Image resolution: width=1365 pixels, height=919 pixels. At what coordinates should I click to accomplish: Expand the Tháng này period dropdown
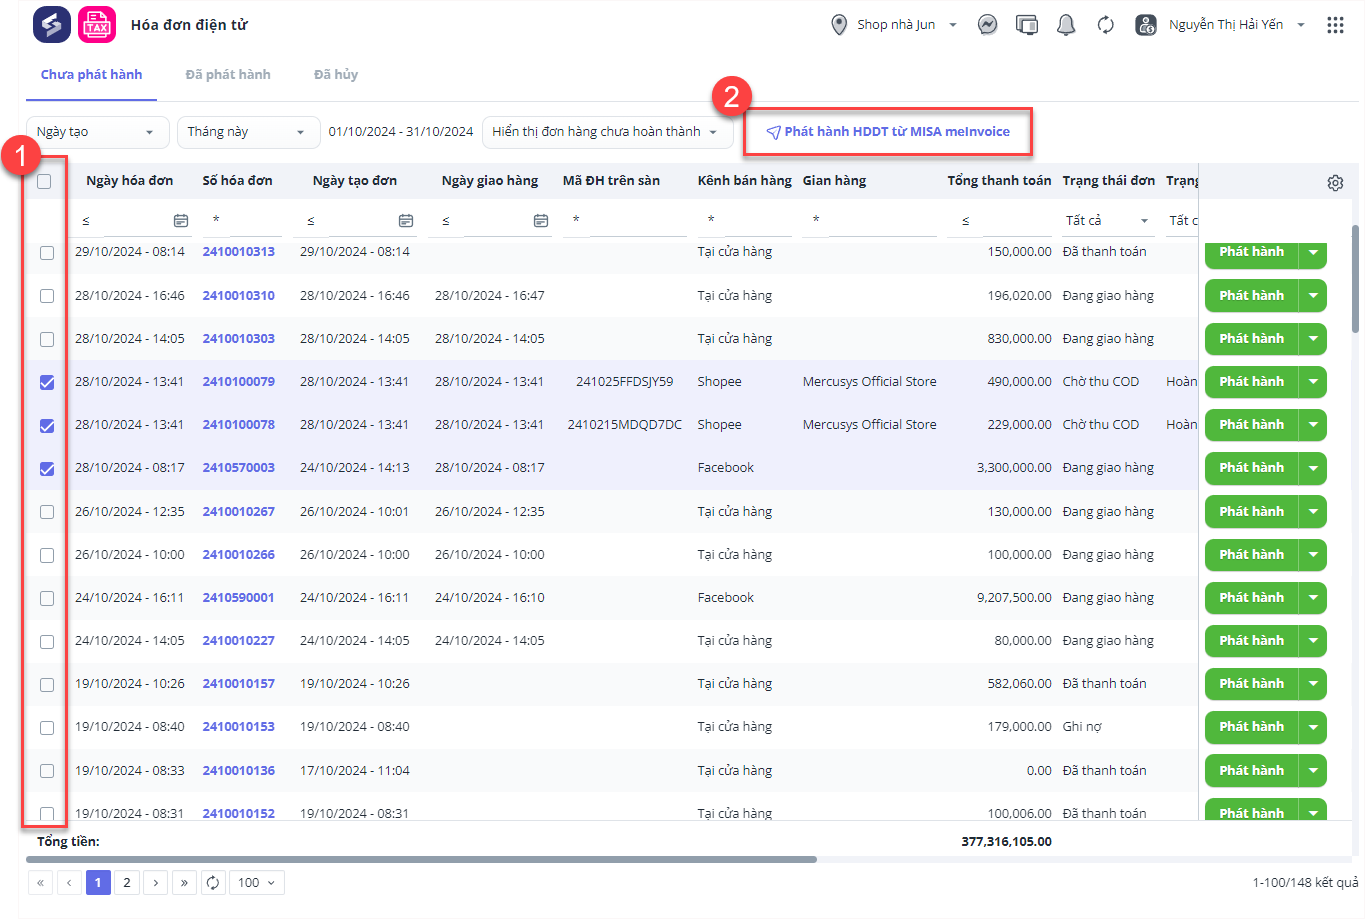[x=247, y=132]
